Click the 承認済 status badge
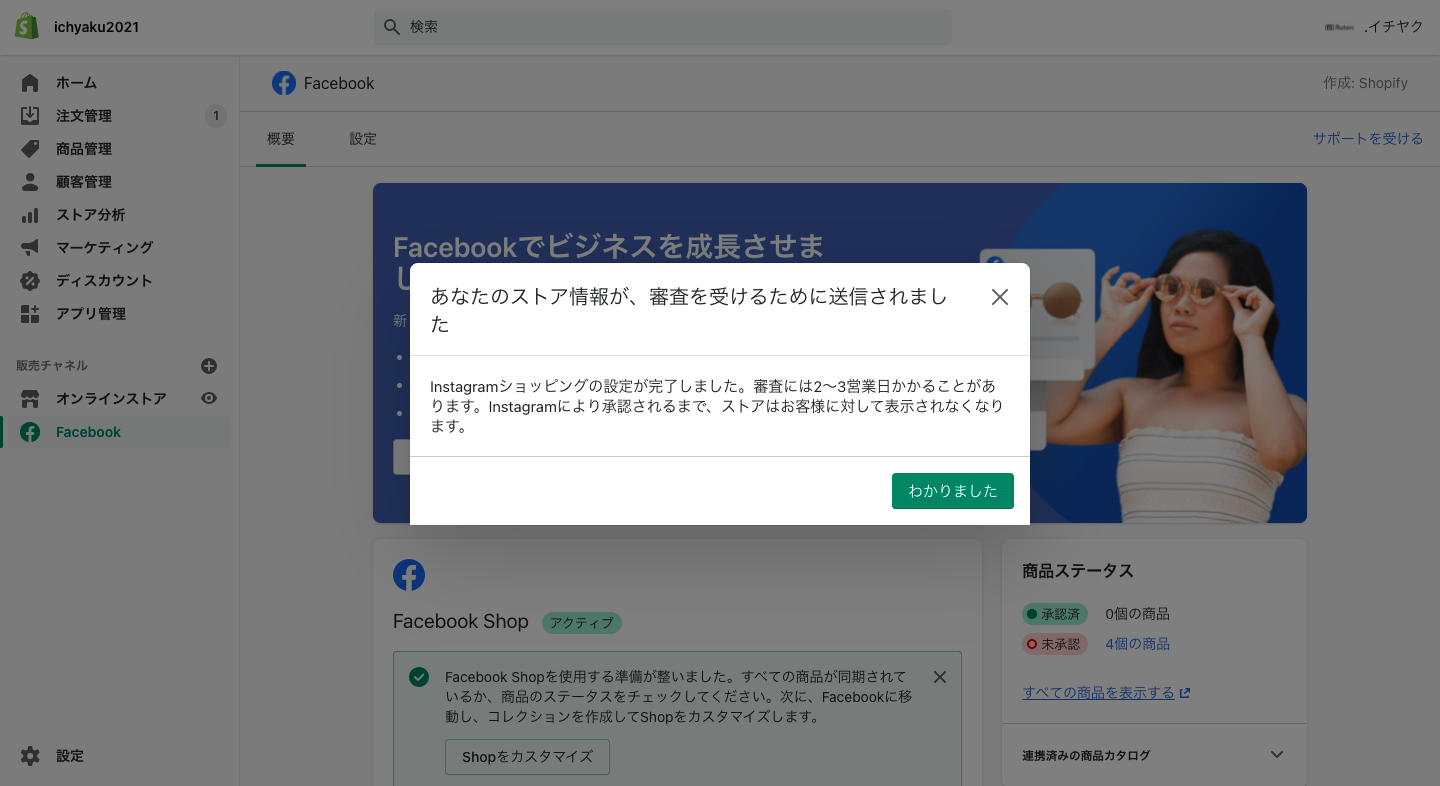Image resolution: width=1440 pixels, height=786 pixels. pyautogui.click(x=1055, y=614)
